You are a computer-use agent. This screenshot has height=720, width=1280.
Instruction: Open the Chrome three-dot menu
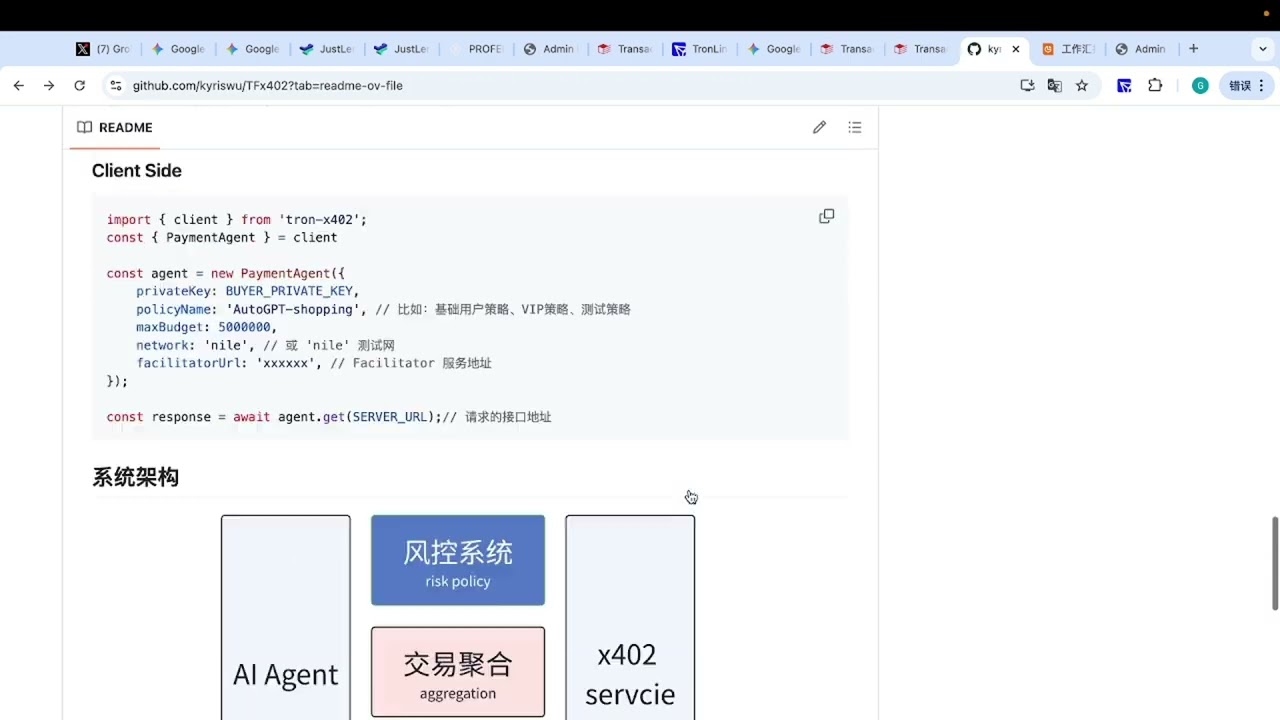(x=1262, y=86)
